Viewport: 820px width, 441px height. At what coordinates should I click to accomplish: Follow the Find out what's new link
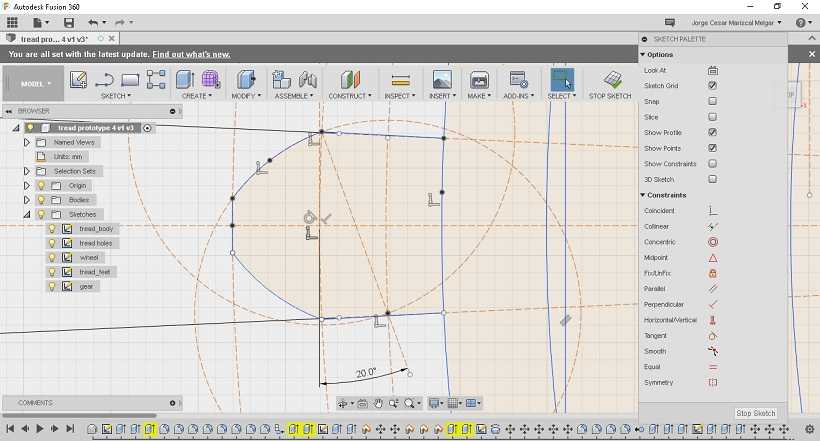pyautogui.click(x=191, y=54)
